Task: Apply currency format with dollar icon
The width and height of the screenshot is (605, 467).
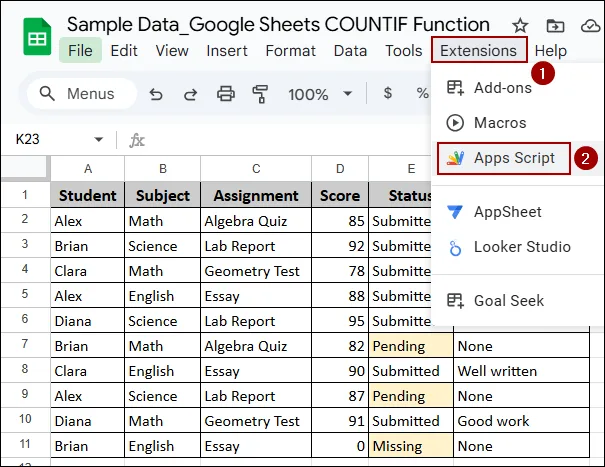Action: pyautogui.click(x=388, y=93)
